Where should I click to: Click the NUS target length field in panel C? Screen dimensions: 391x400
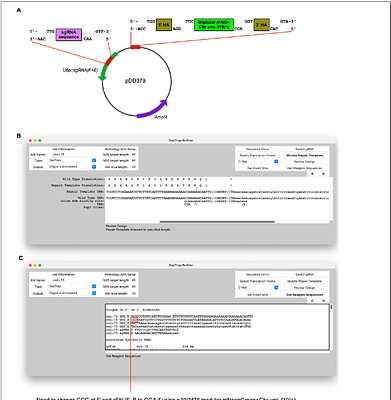[x=134, y=281]
